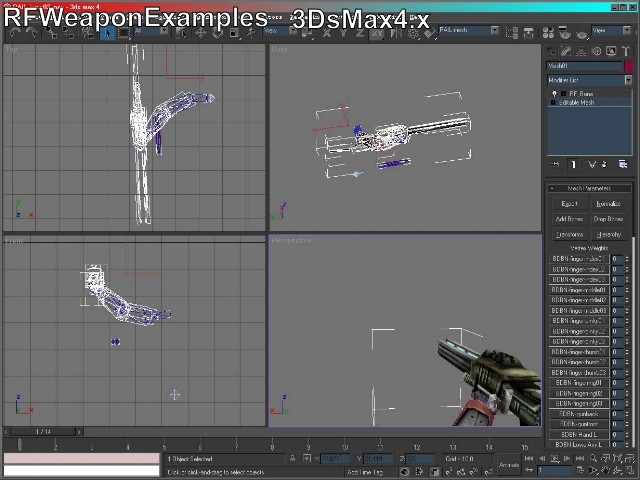Click spinner next to BDBN Hand L weight

pos(627,435)
